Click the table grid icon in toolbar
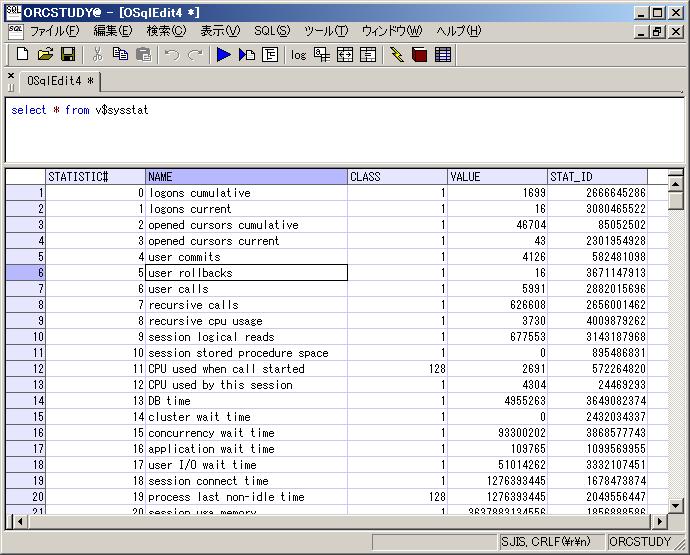690x555 pixels. tap(443, 54)
